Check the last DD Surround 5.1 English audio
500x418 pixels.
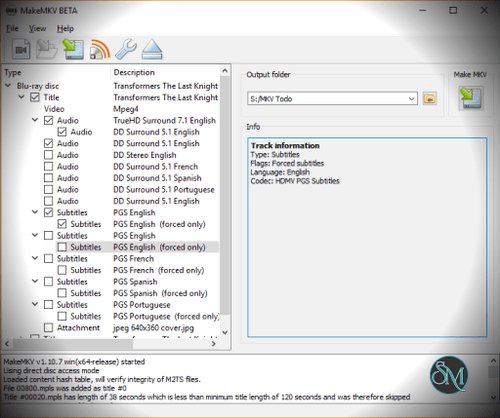tap(48, 201)
